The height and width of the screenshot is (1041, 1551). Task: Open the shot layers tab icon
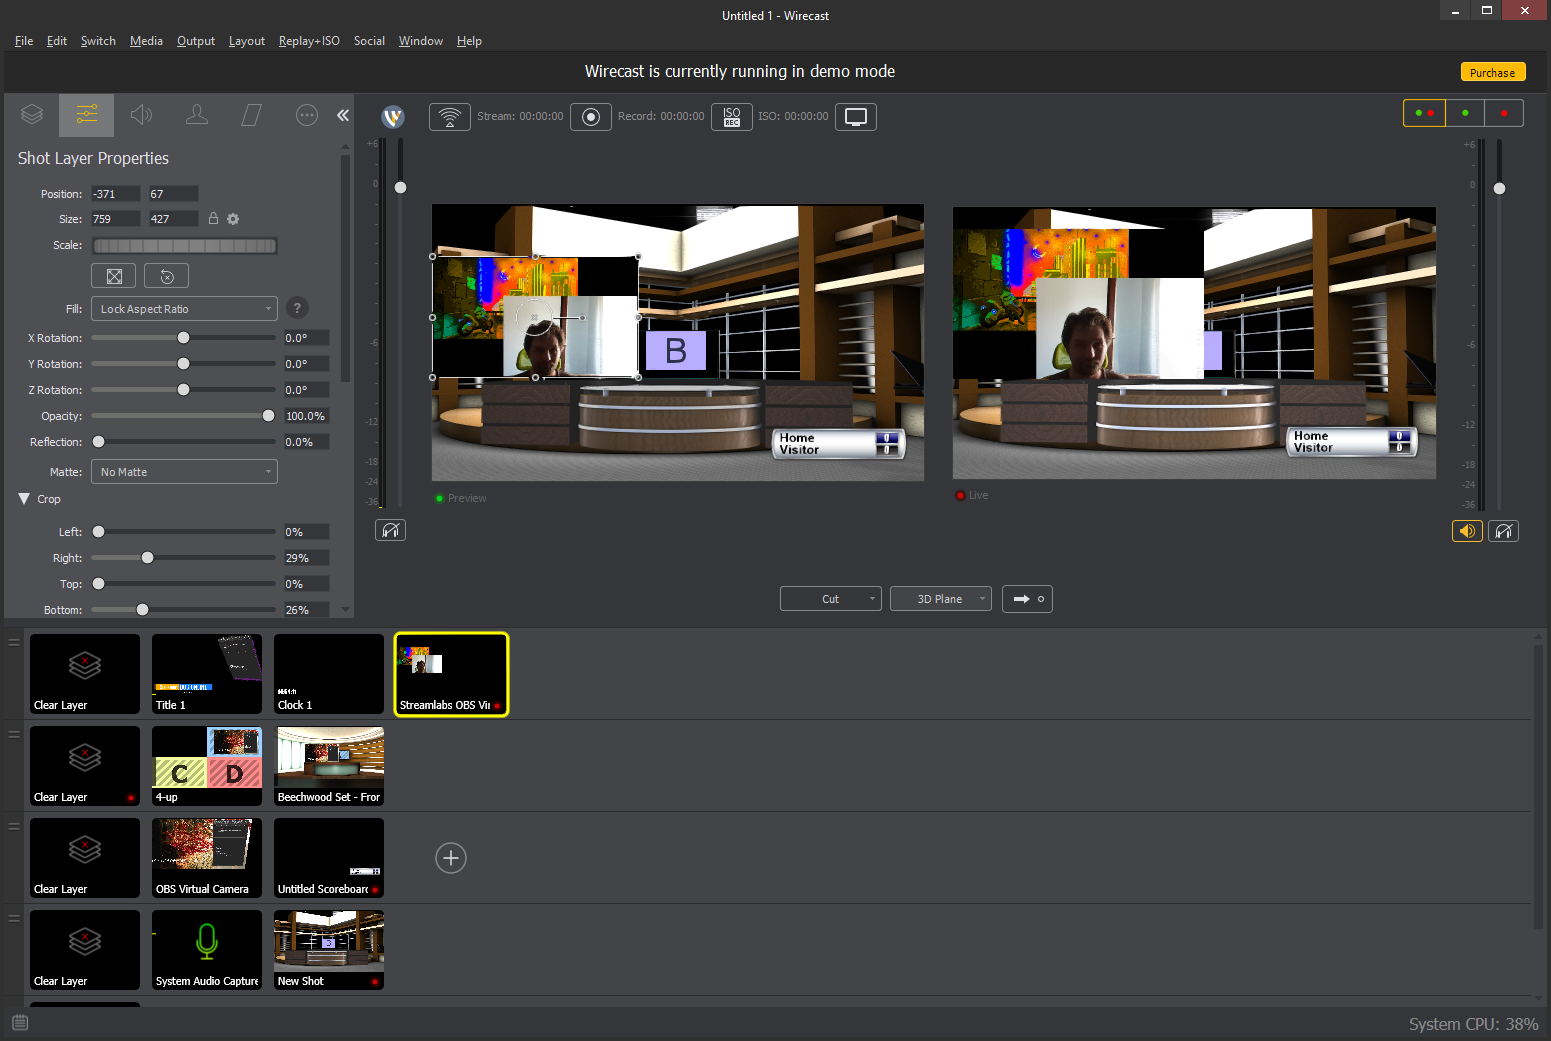pos(32,115)
